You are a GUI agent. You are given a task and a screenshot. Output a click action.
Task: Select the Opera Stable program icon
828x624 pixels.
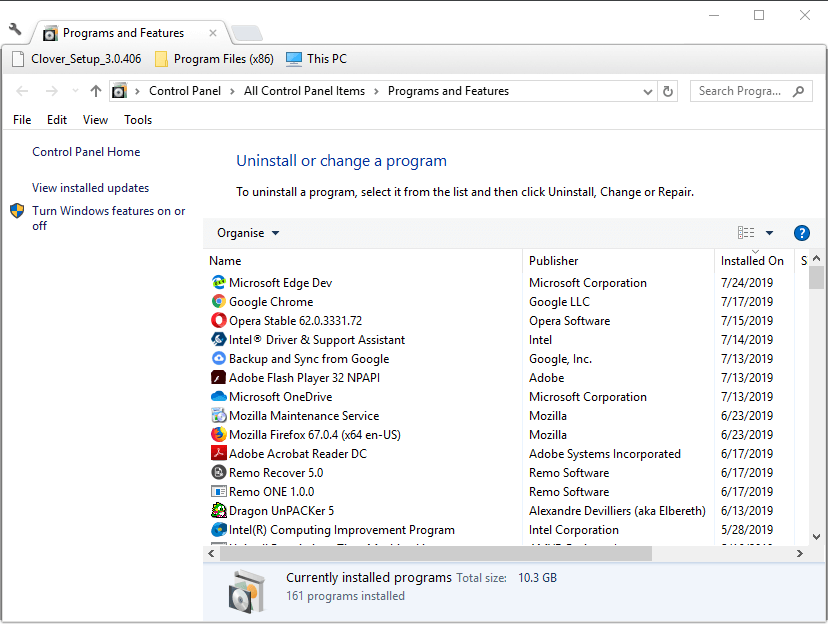pos(219,320)
